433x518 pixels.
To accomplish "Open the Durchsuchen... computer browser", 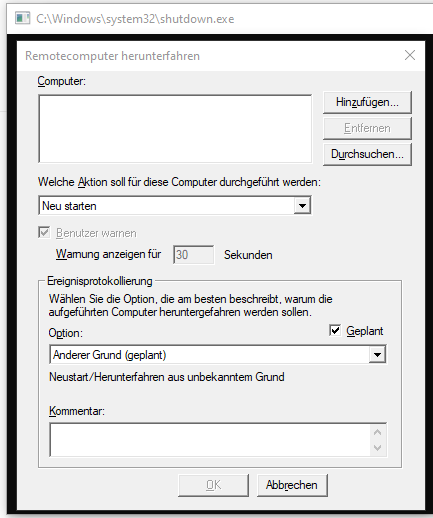I will click(367, 154).
